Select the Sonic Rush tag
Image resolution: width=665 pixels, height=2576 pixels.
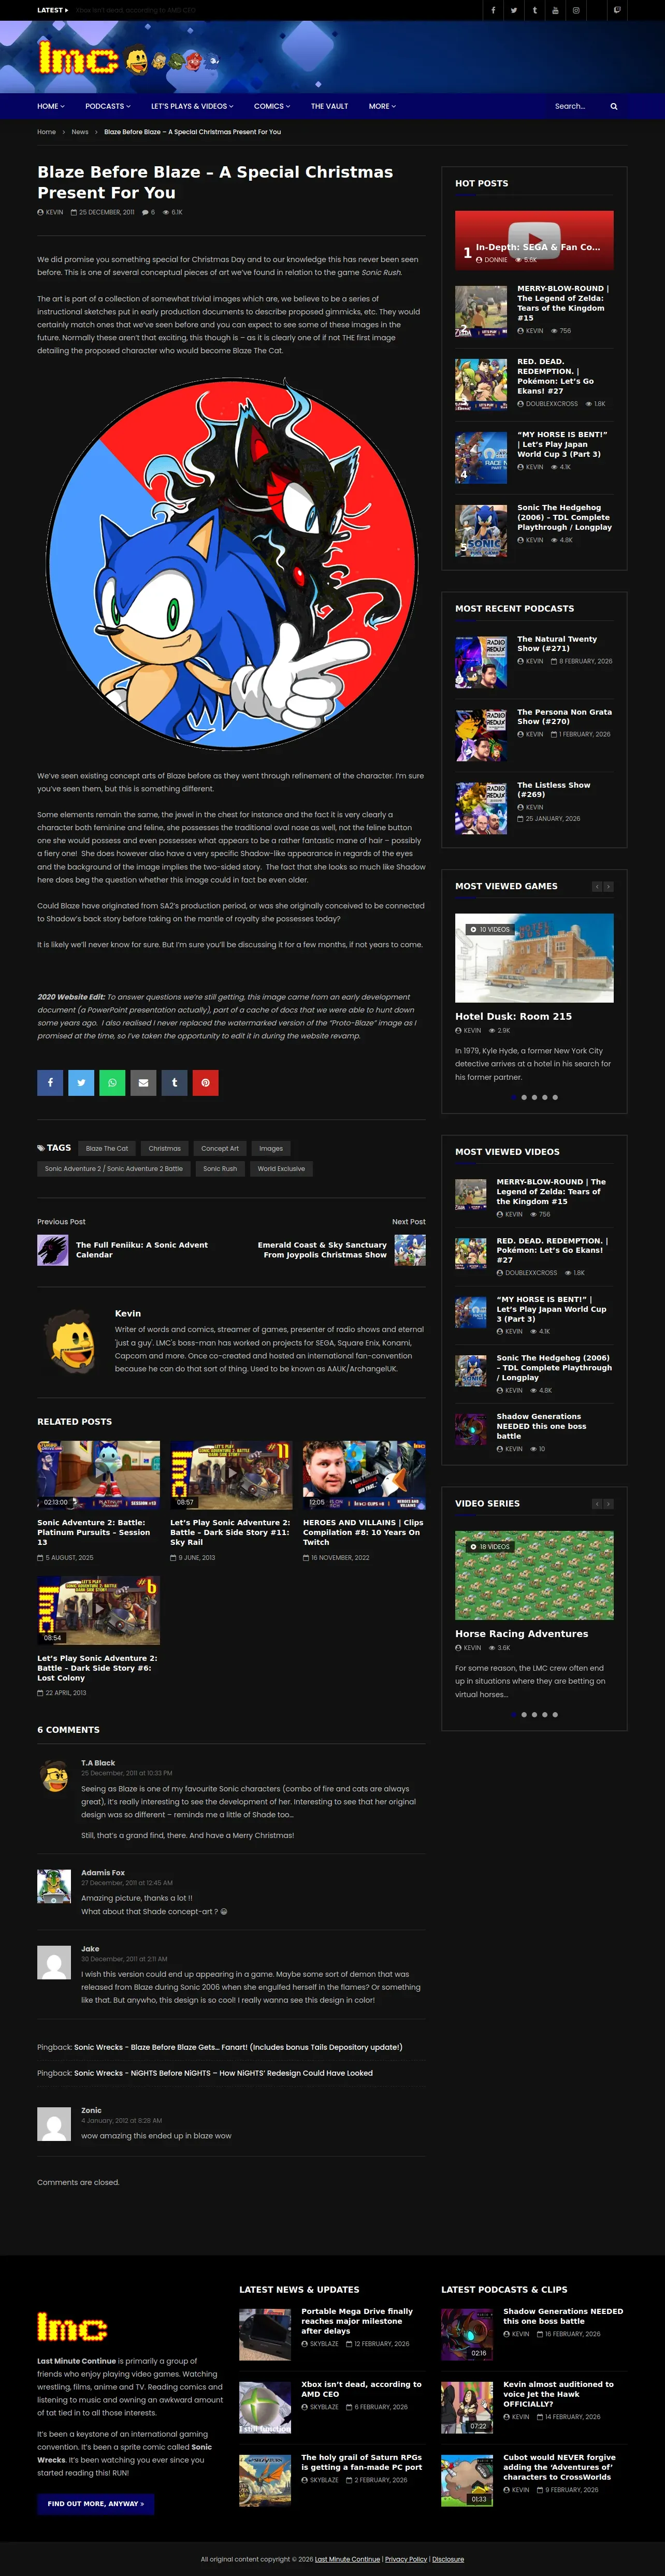(x=220, y=1168)
